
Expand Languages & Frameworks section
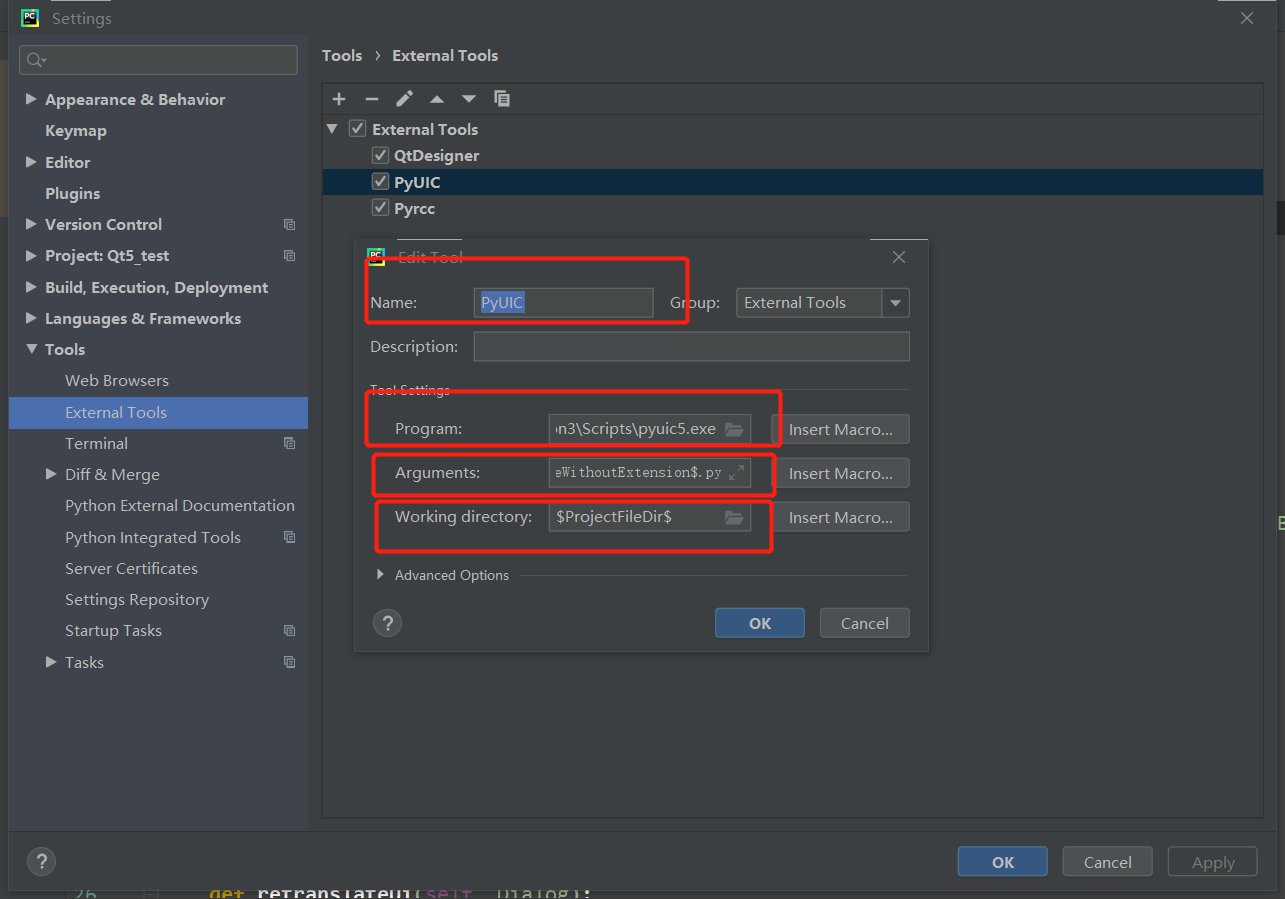click(31, 318)
